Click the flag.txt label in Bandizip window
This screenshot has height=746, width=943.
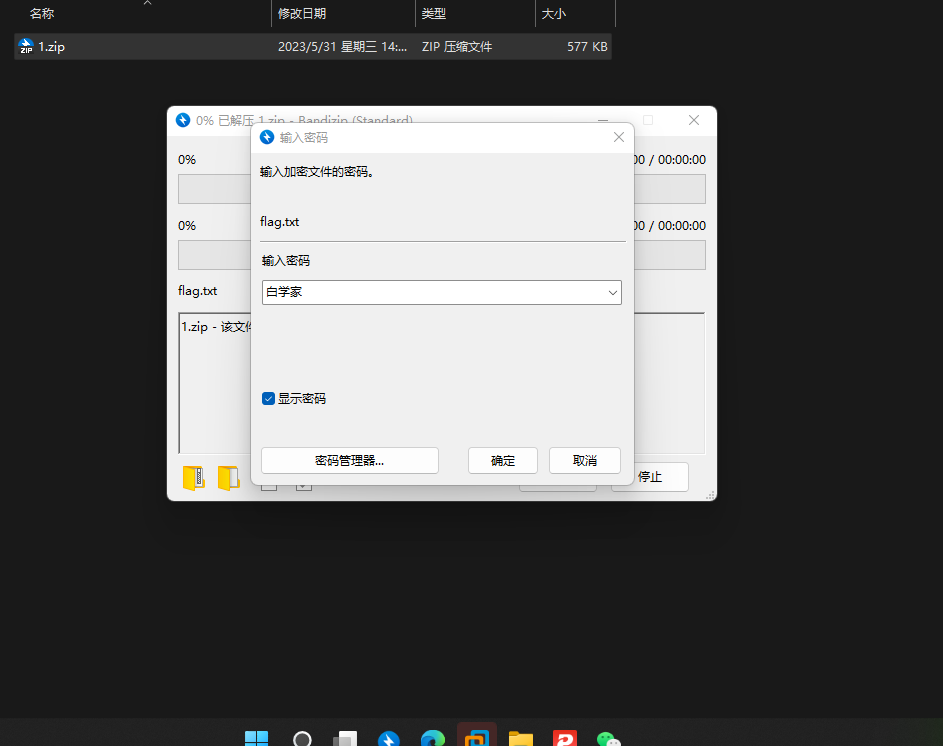point(197,291)
